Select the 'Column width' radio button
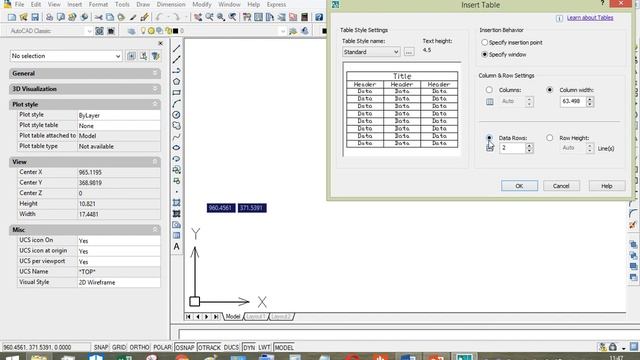Viewport: 640px width, 360px height. point(550,90)
